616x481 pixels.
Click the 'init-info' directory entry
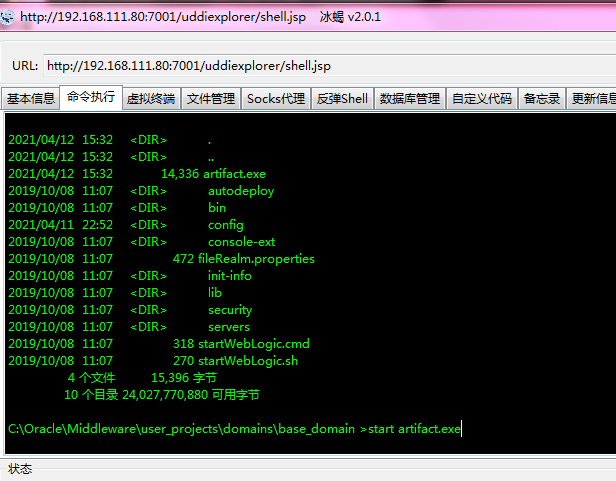229,275
